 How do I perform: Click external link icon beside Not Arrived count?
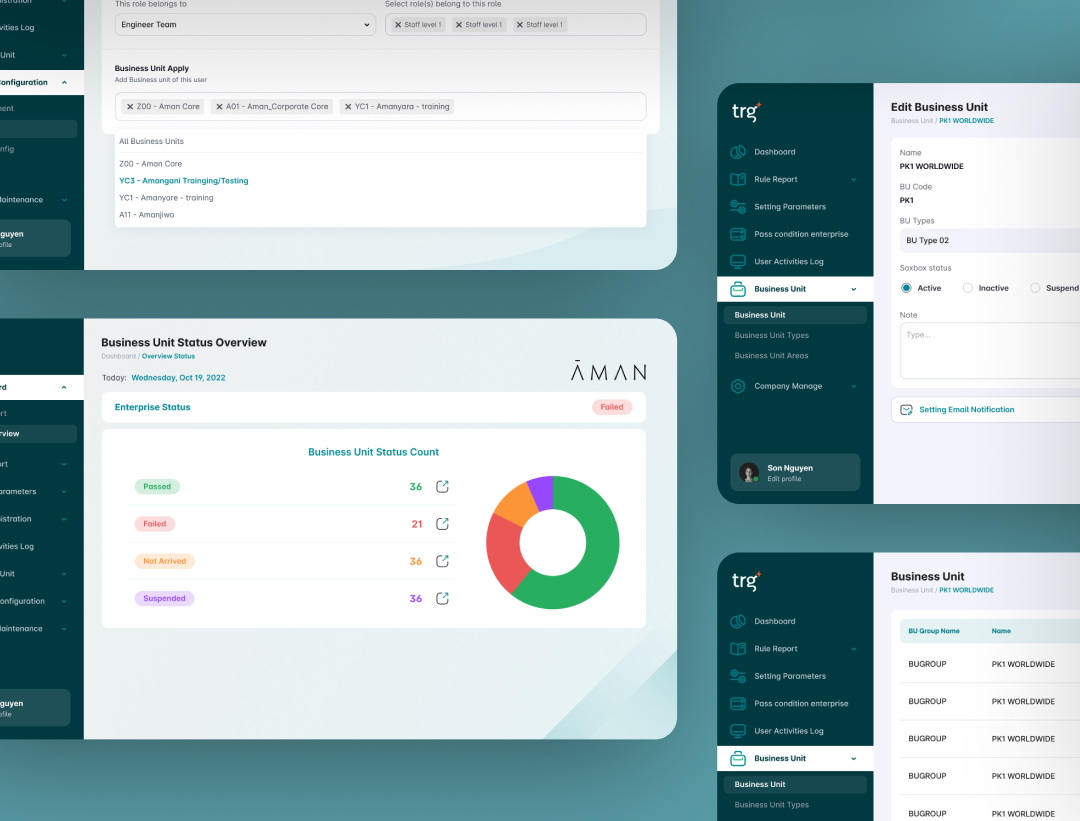click(x=442, y=561)
